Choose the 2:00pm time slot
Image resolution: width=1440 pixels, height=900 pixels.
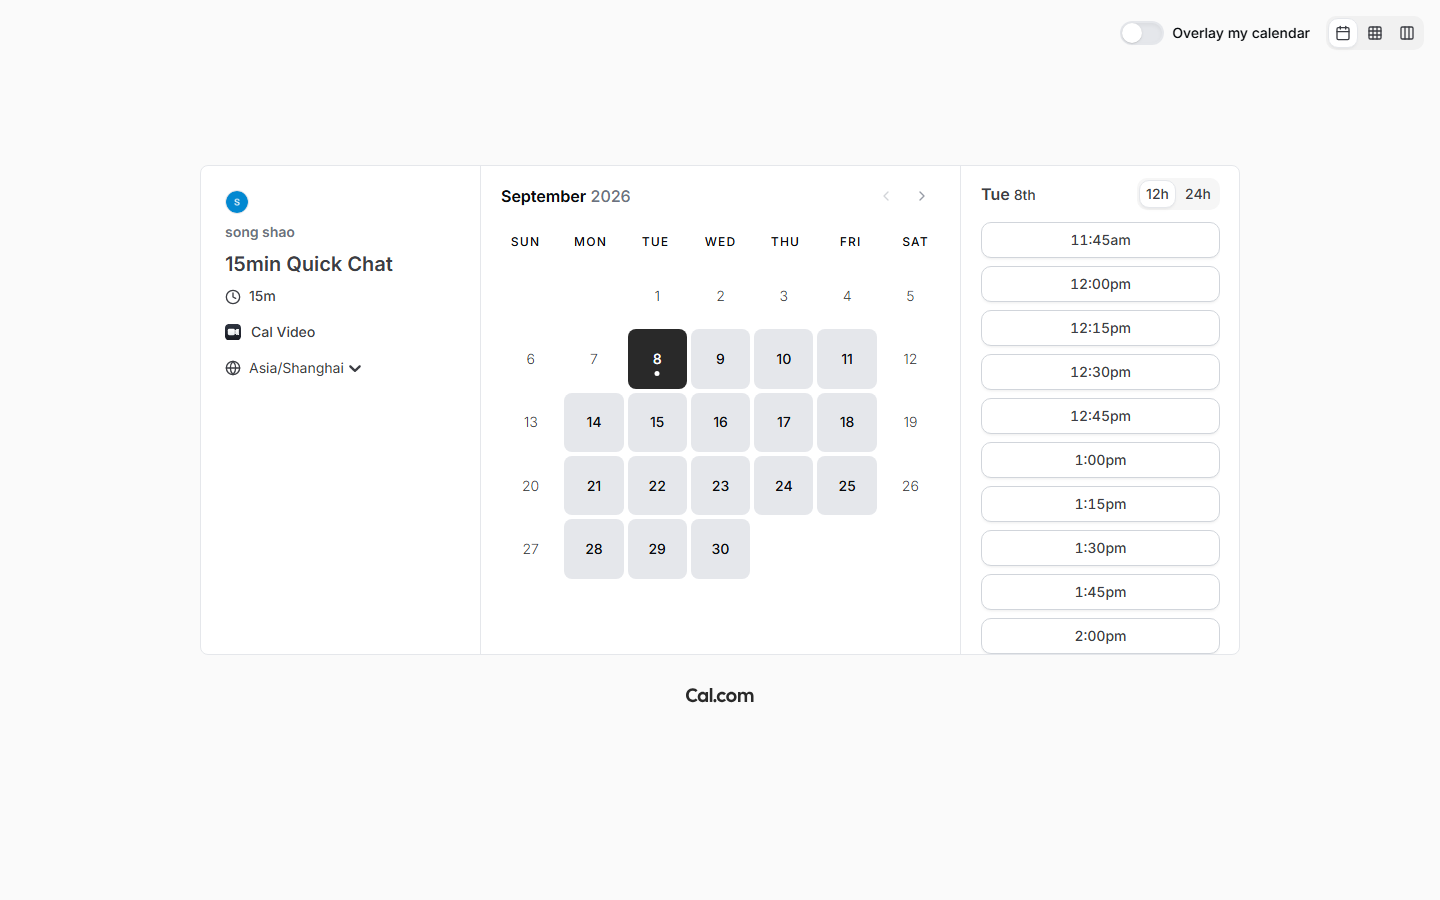(x=1100, y=636)
